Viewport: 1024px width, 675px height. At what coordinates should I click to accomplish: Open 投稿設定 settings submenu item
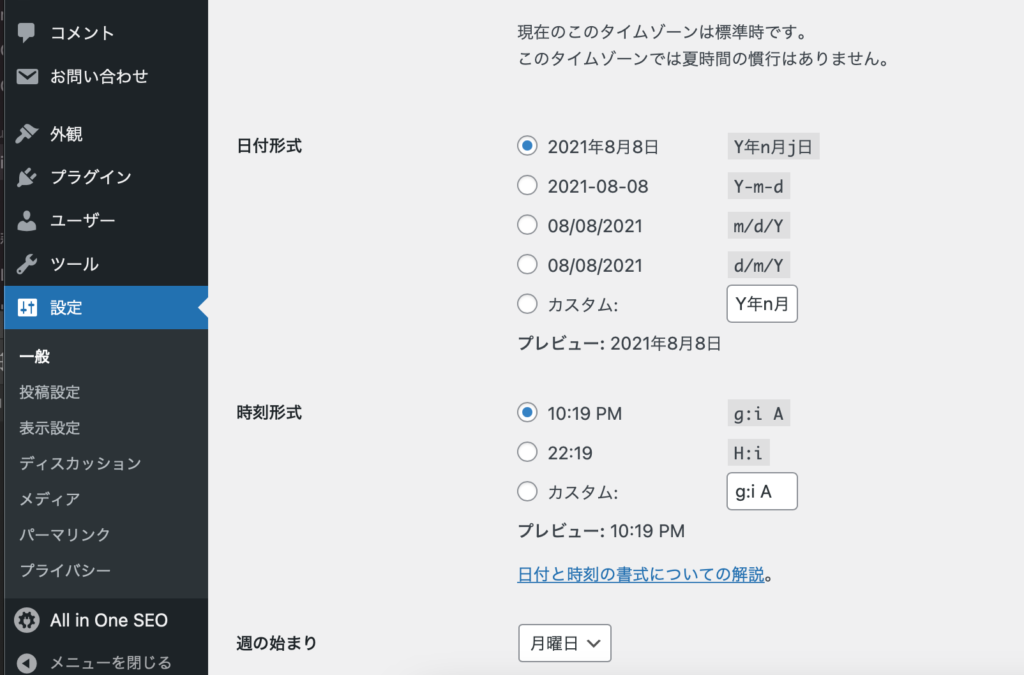pyautogui.click(x=49, y=392)
